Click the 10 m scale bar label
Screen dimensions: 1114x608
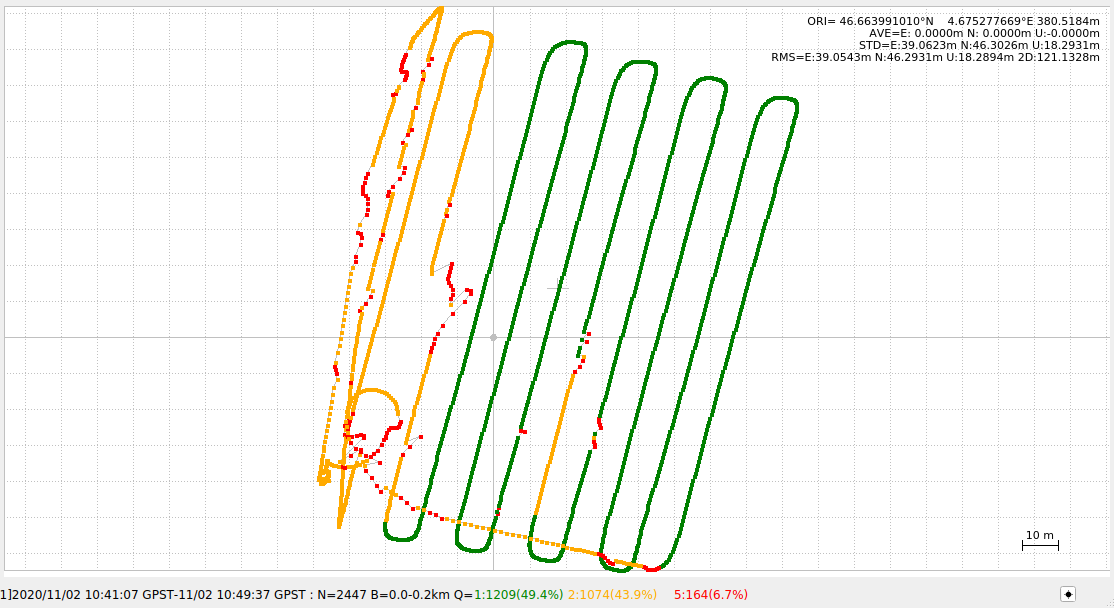[x=1039, y=535]
